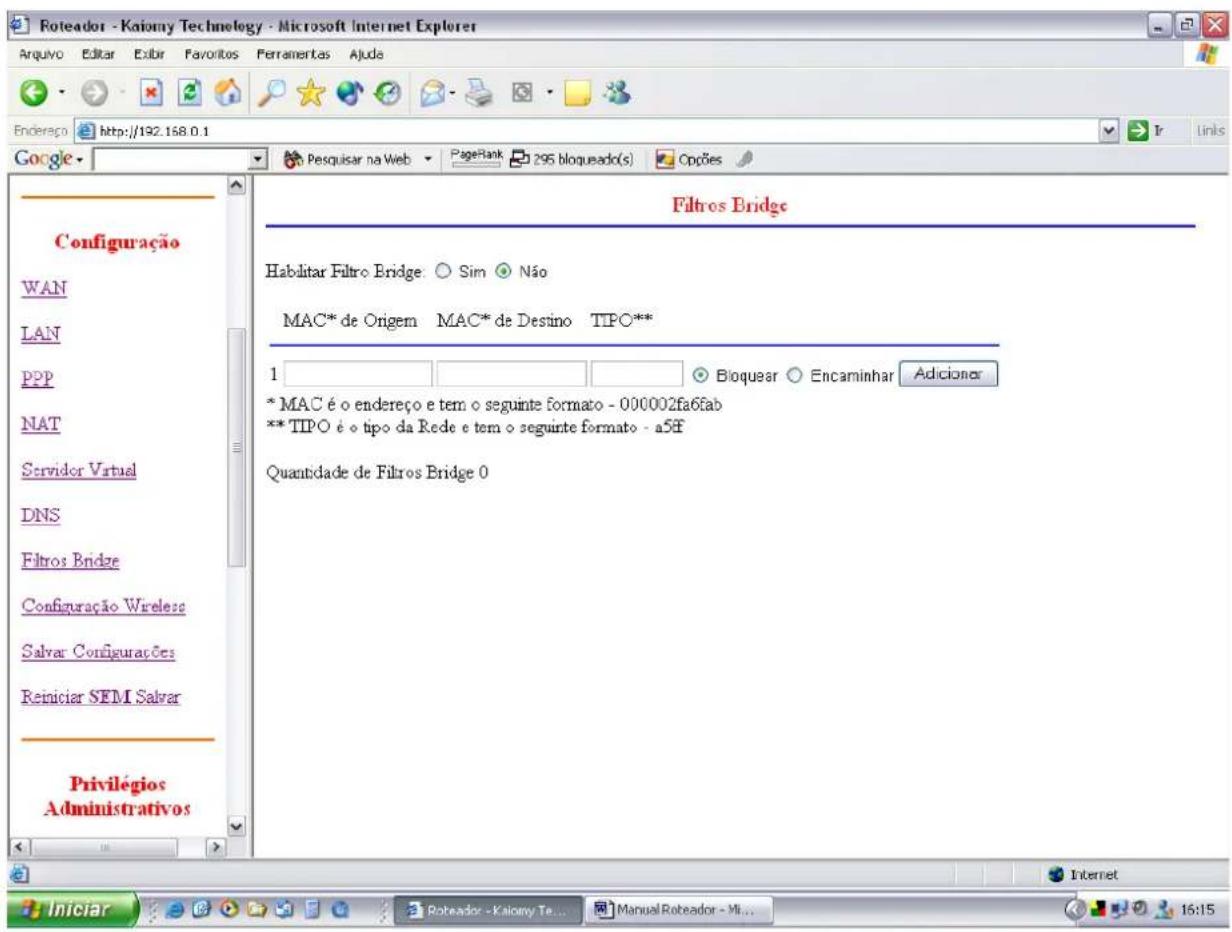Click the sidebar scroll down arrow

point(237,827)
